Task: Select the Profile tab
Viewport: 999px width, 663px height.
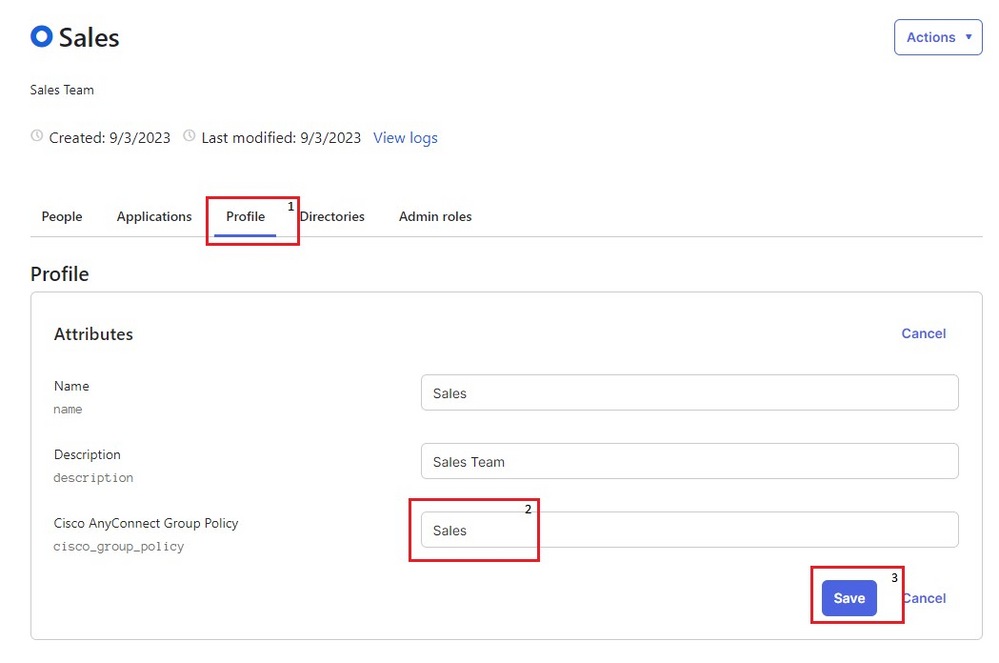Action: [245, 216]
